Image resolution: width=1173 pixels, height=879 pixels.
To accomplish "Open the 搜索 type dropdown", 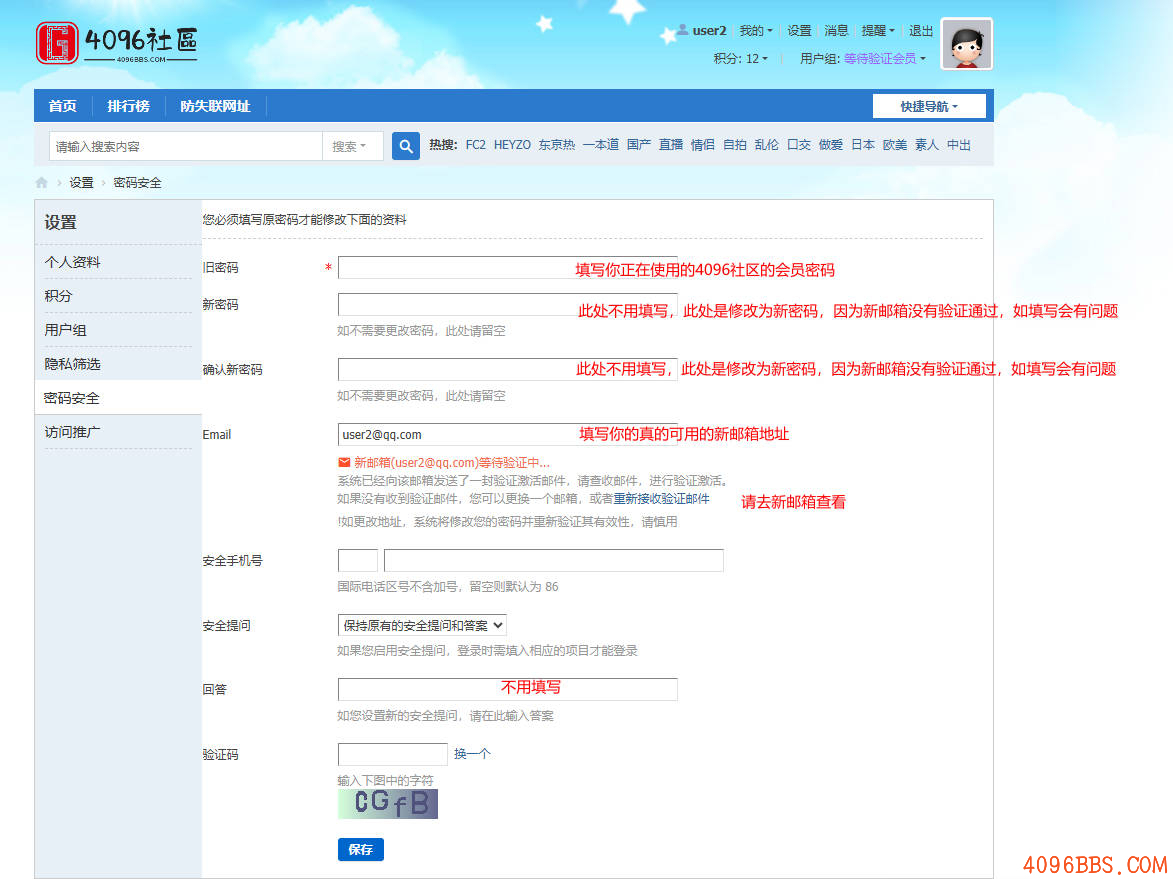I will tap(349, 146).
